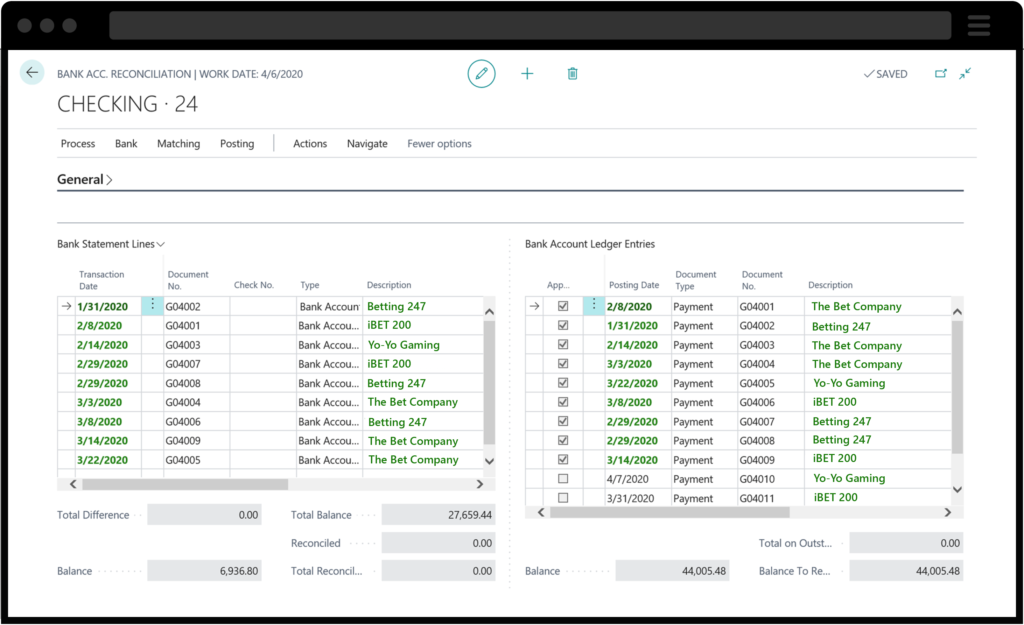Add new record with plus icon
The width and height of the screenshot is (1024, 625).
(527, 74)
